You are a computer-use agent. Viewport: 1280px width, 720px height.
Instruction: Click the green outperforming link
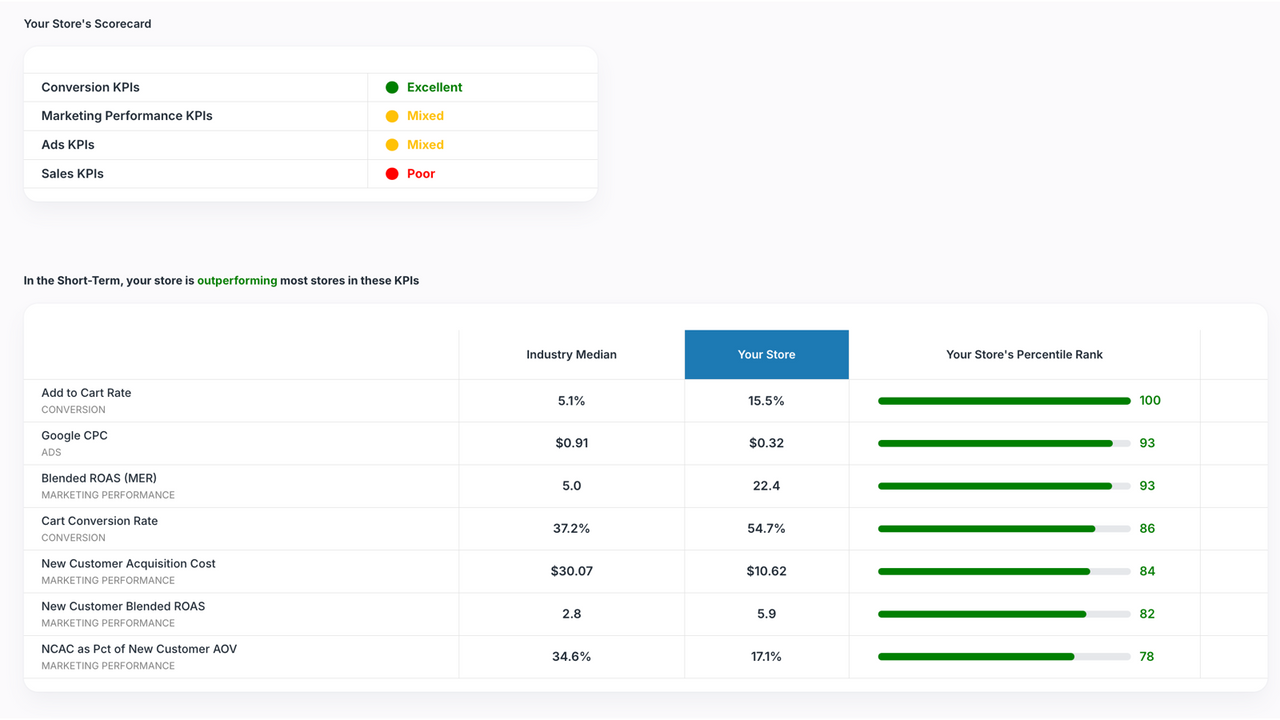237,280
